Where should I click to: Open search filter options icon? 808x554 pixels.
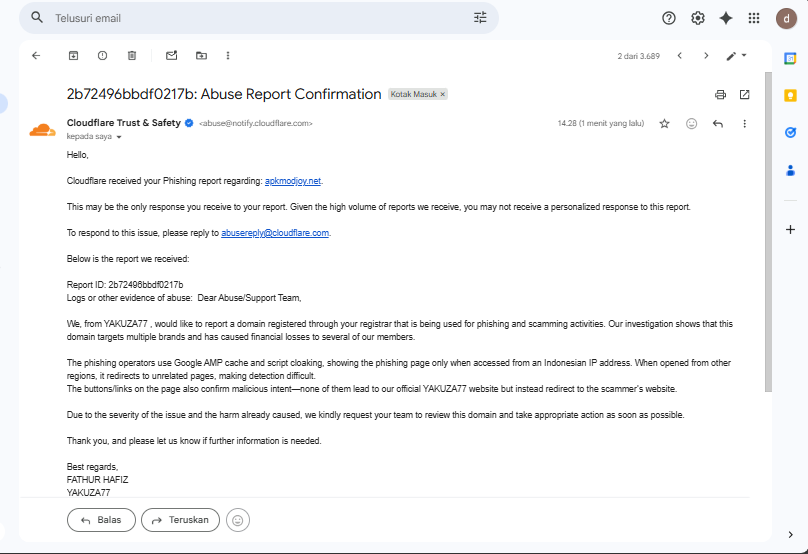(x=480, y=18)
